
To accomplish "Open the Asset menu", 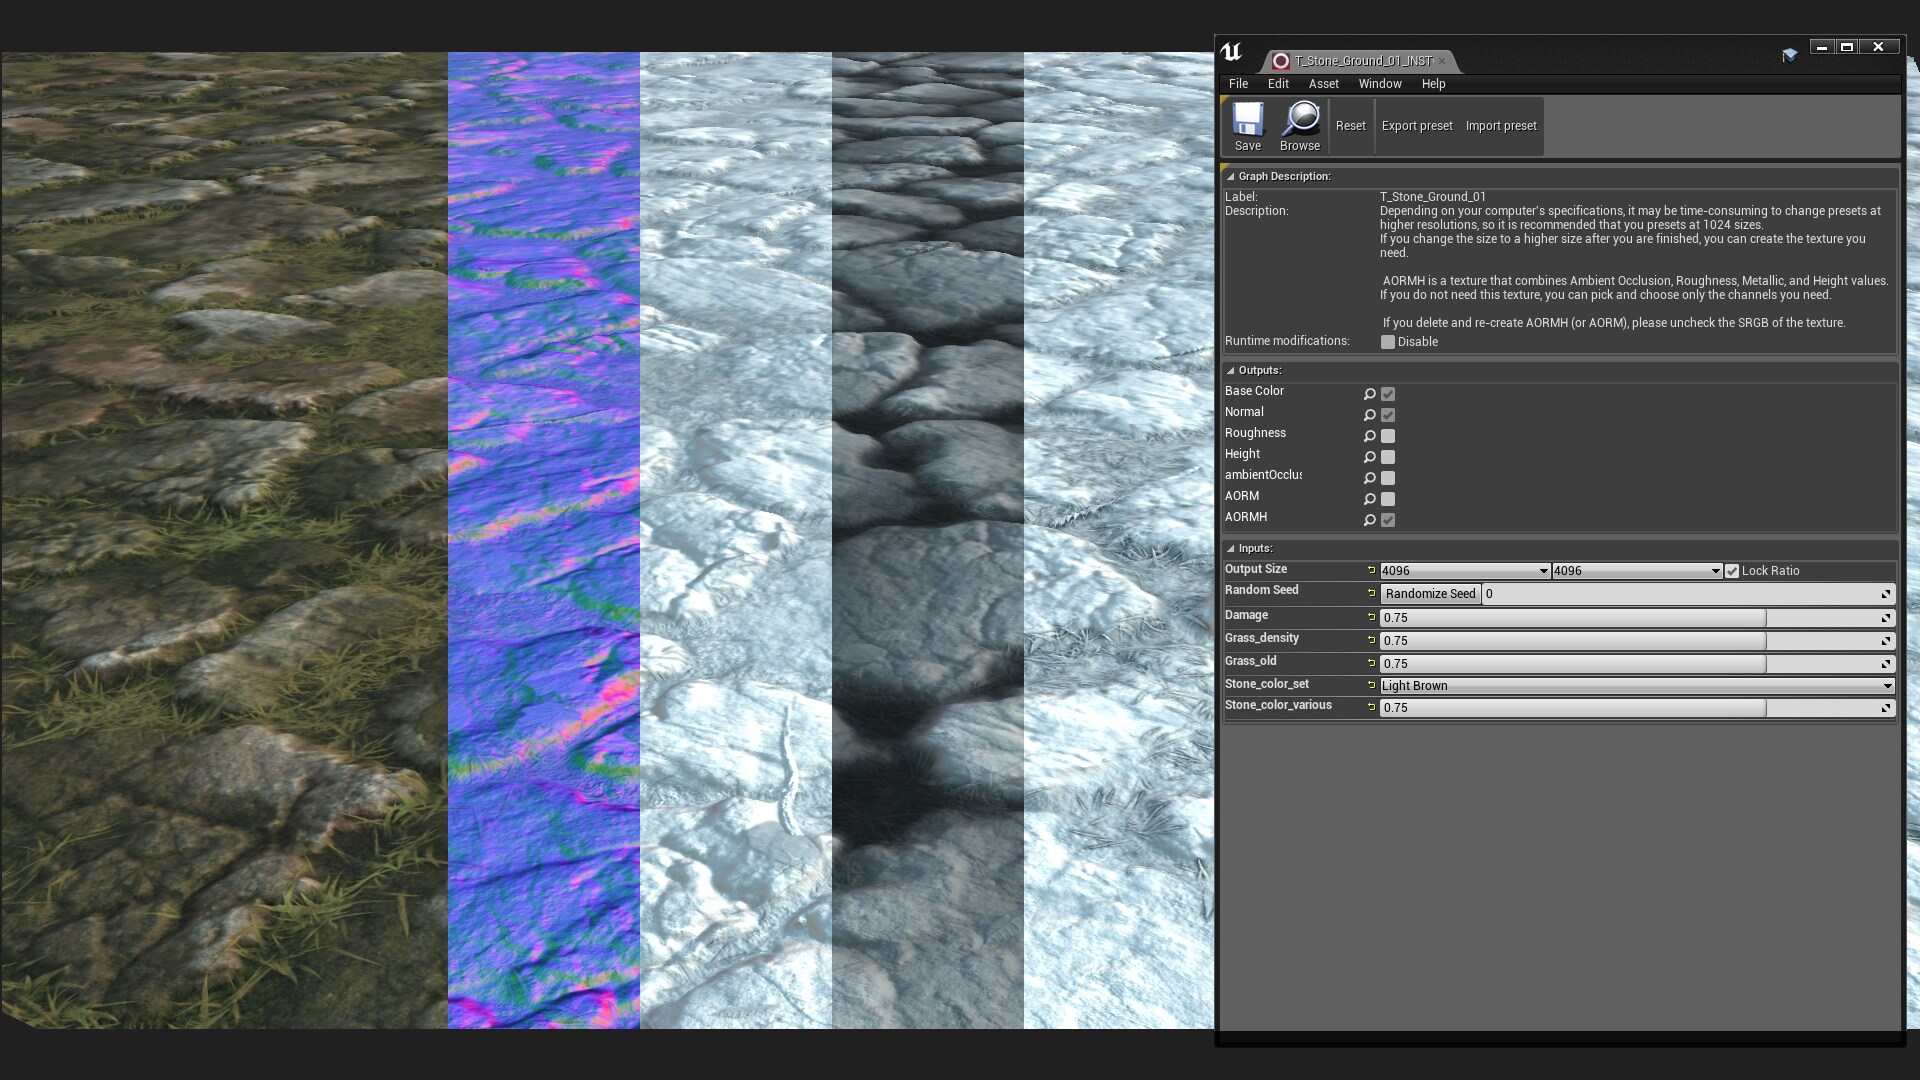I will point(1323,84).
